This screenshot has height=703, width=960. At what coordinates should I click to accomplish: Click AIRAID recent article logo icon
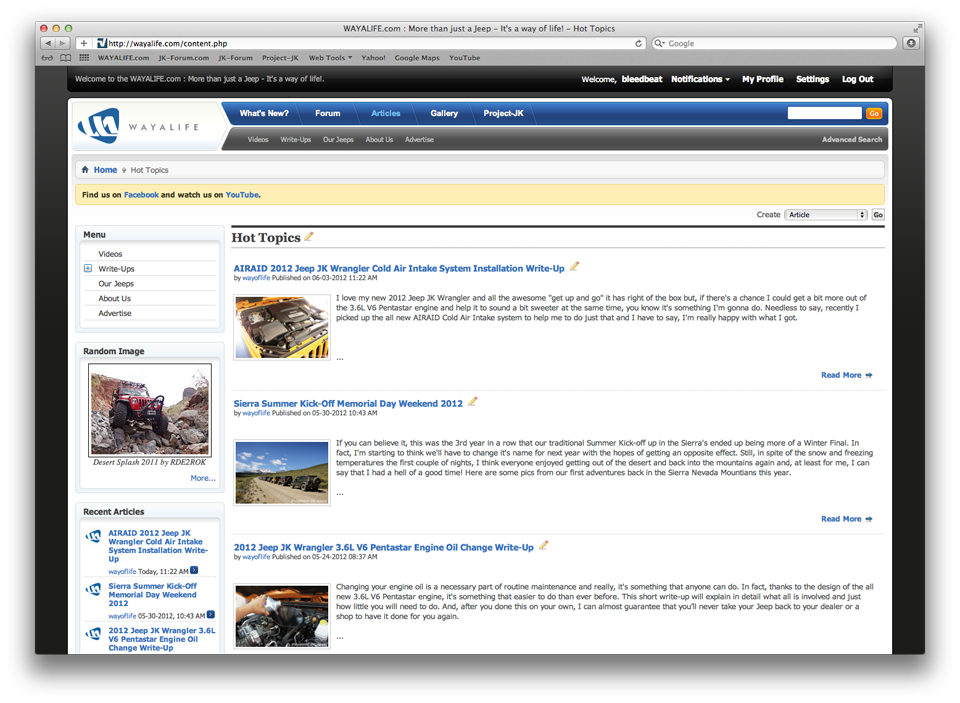94,536
